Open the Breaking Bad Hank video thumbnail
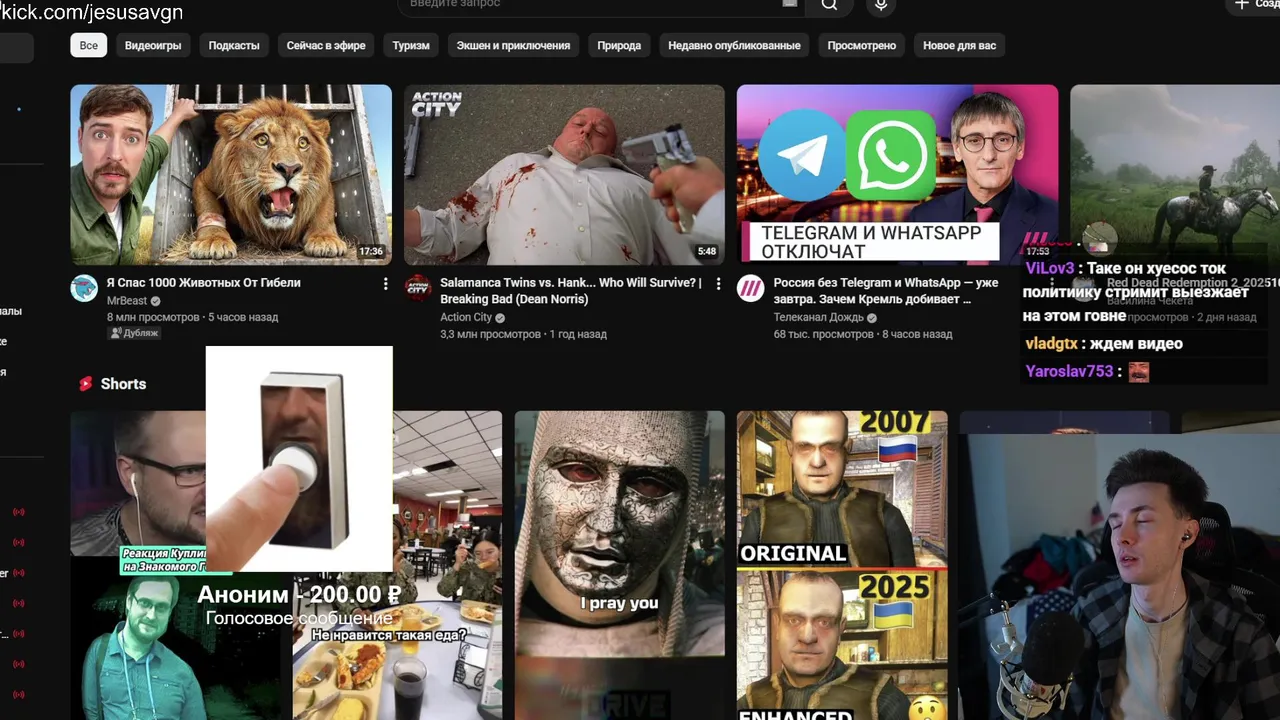The image size is (1280, 720). pos(564,174)
